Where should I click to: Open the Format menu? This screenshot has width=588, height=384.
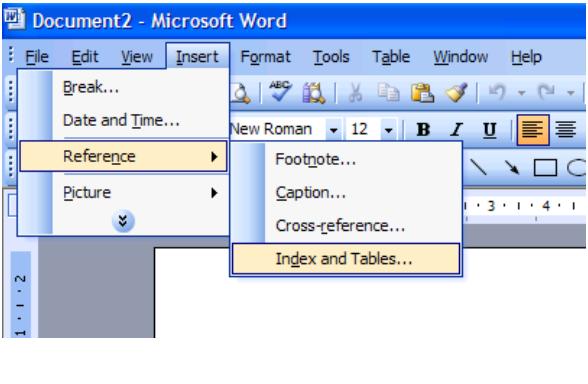tap(266, 57)
